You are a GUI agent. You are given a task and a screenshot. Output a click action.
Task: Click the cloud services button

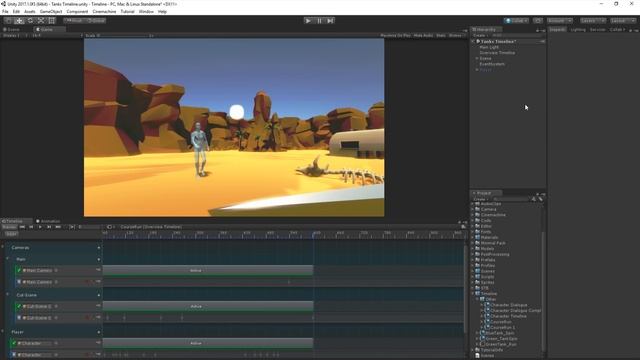coord(538,20)
